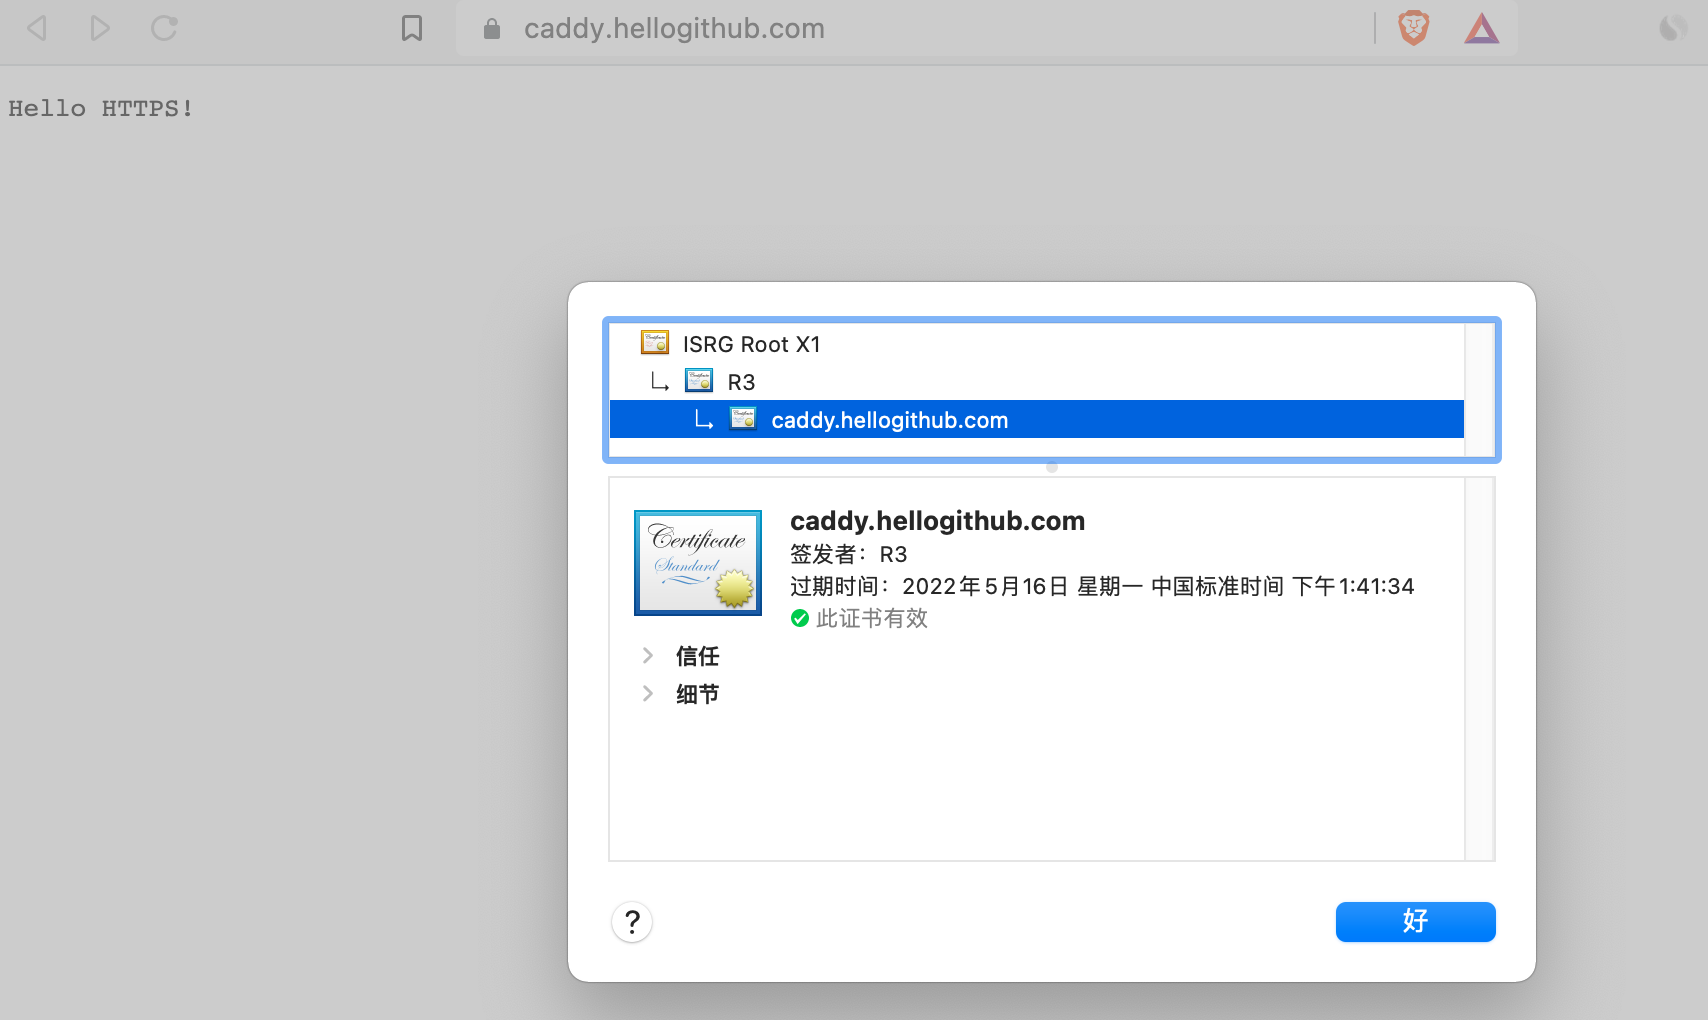Click the Brave Rewards triangle icon
Screen dimensions: 1708x1020
(1481, 29)
